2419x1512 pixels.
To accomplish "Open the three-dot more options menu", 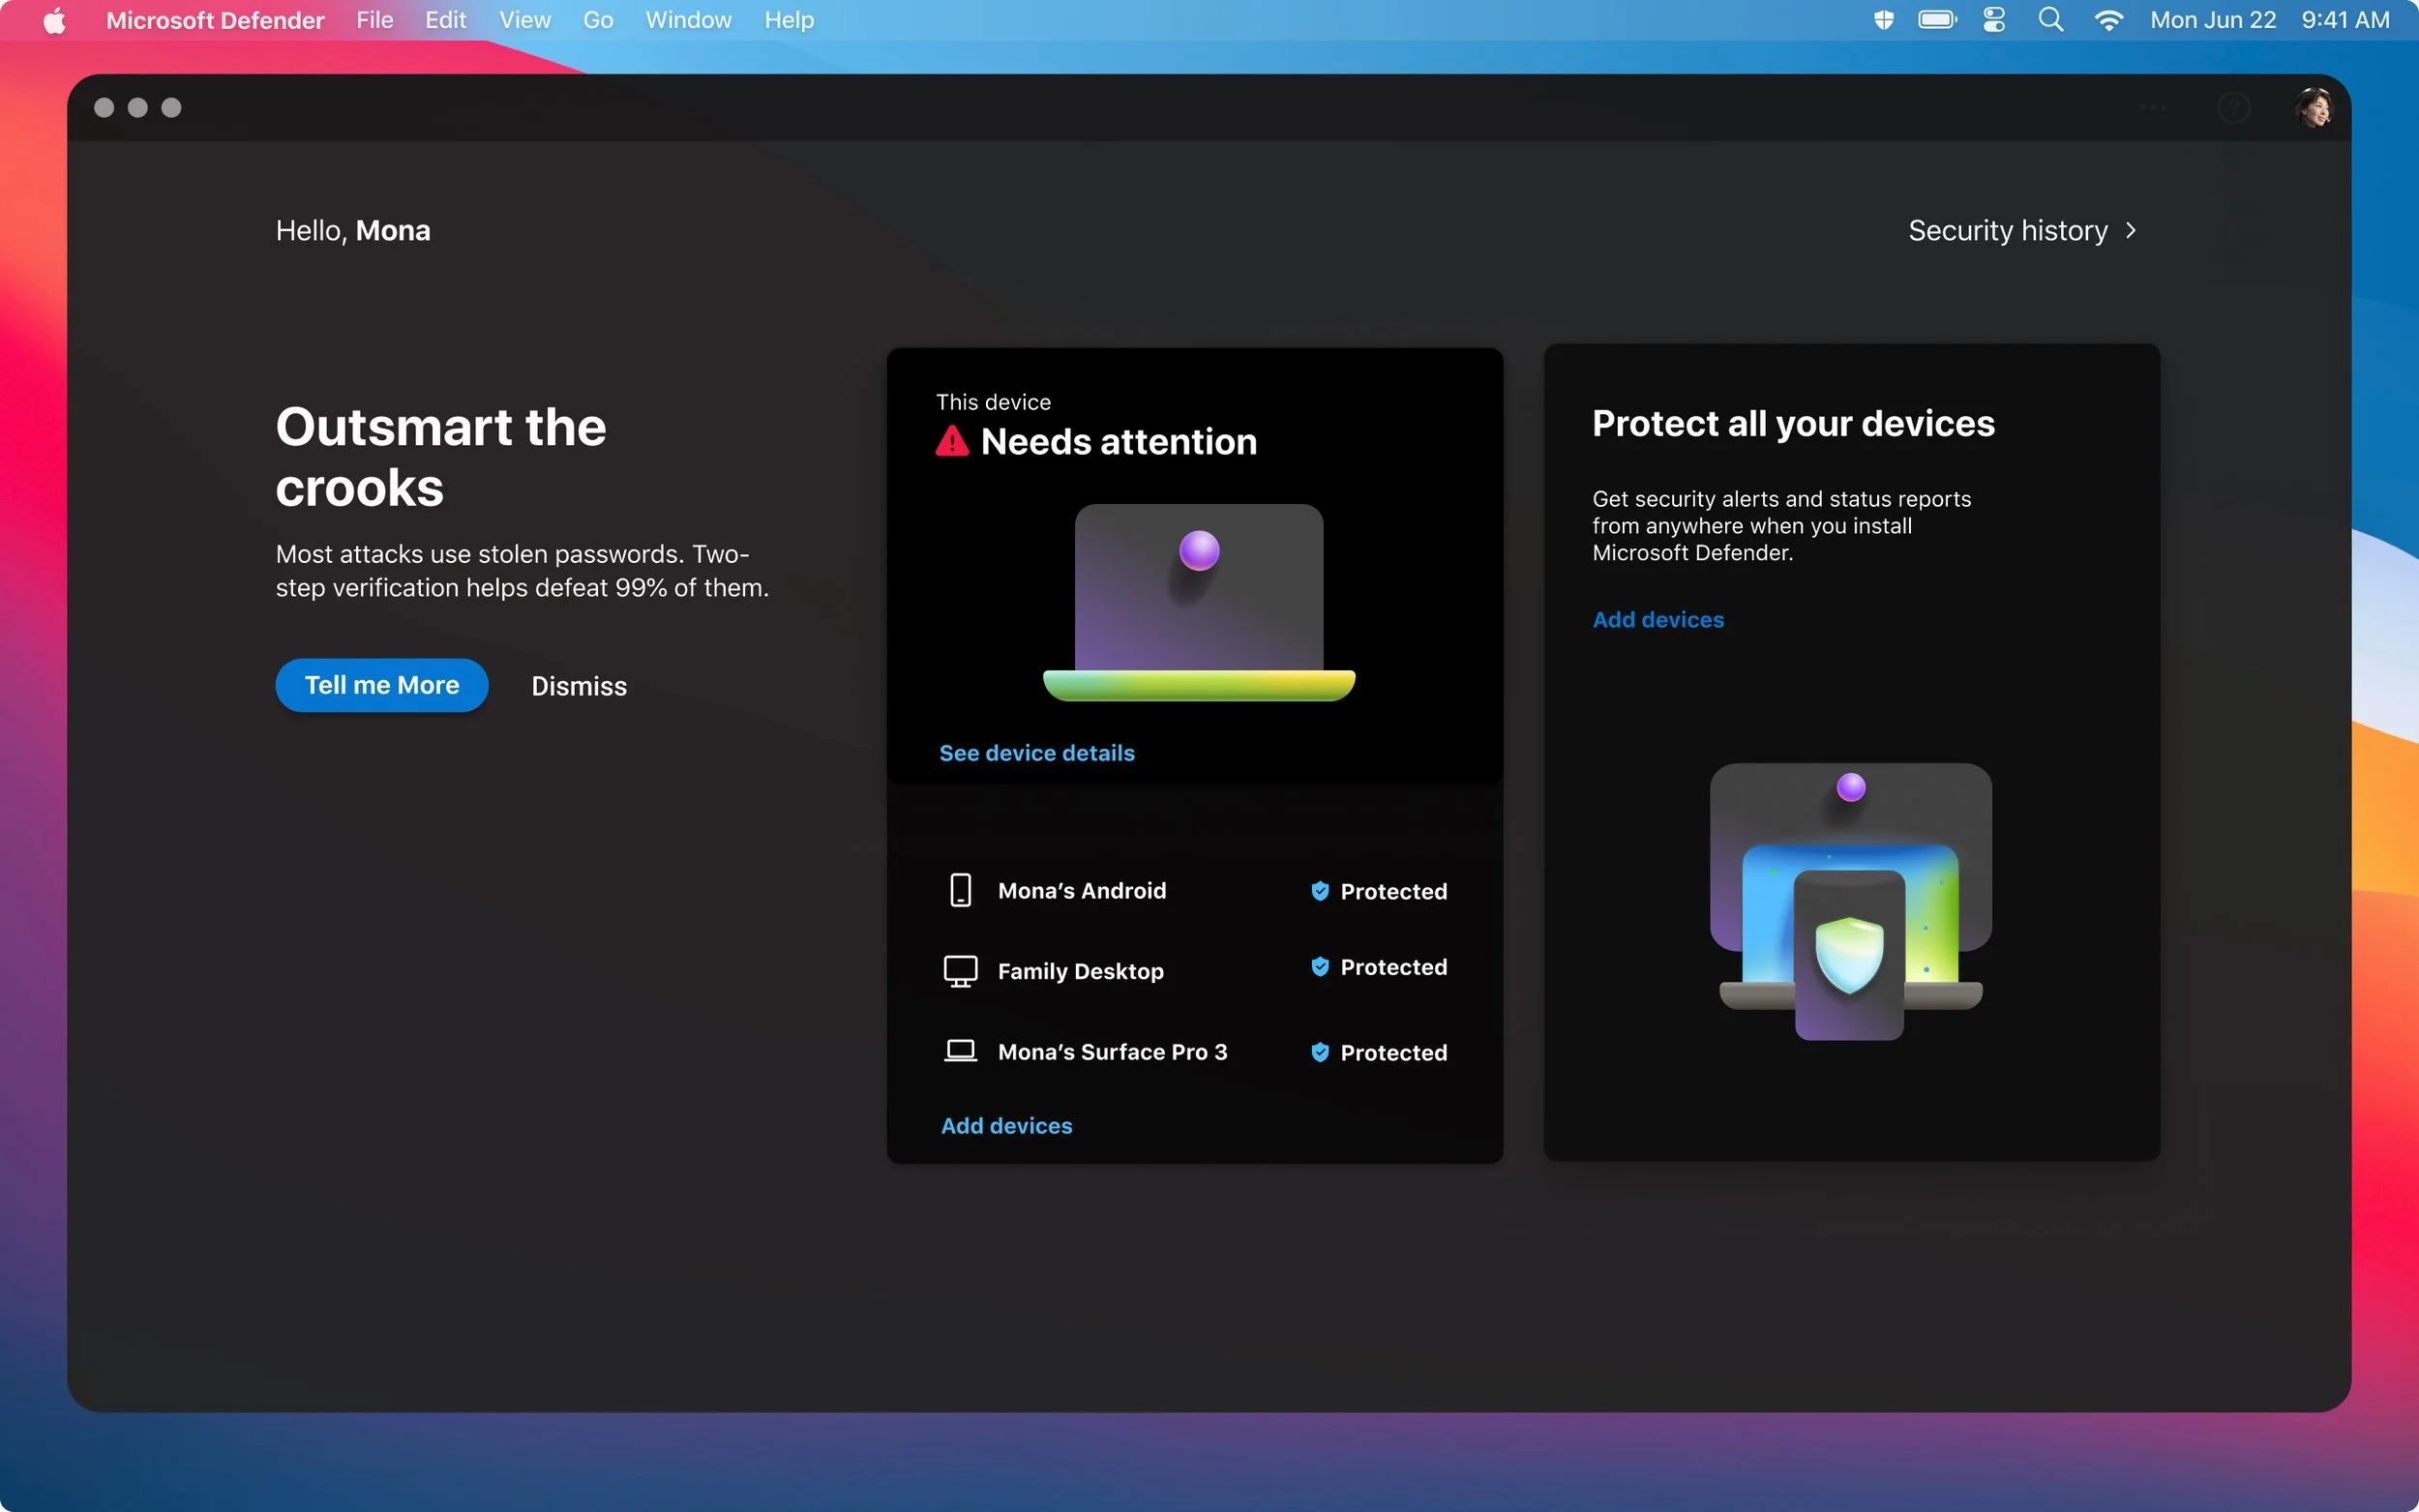I will pyautogui.click(x=2153, y=107).
